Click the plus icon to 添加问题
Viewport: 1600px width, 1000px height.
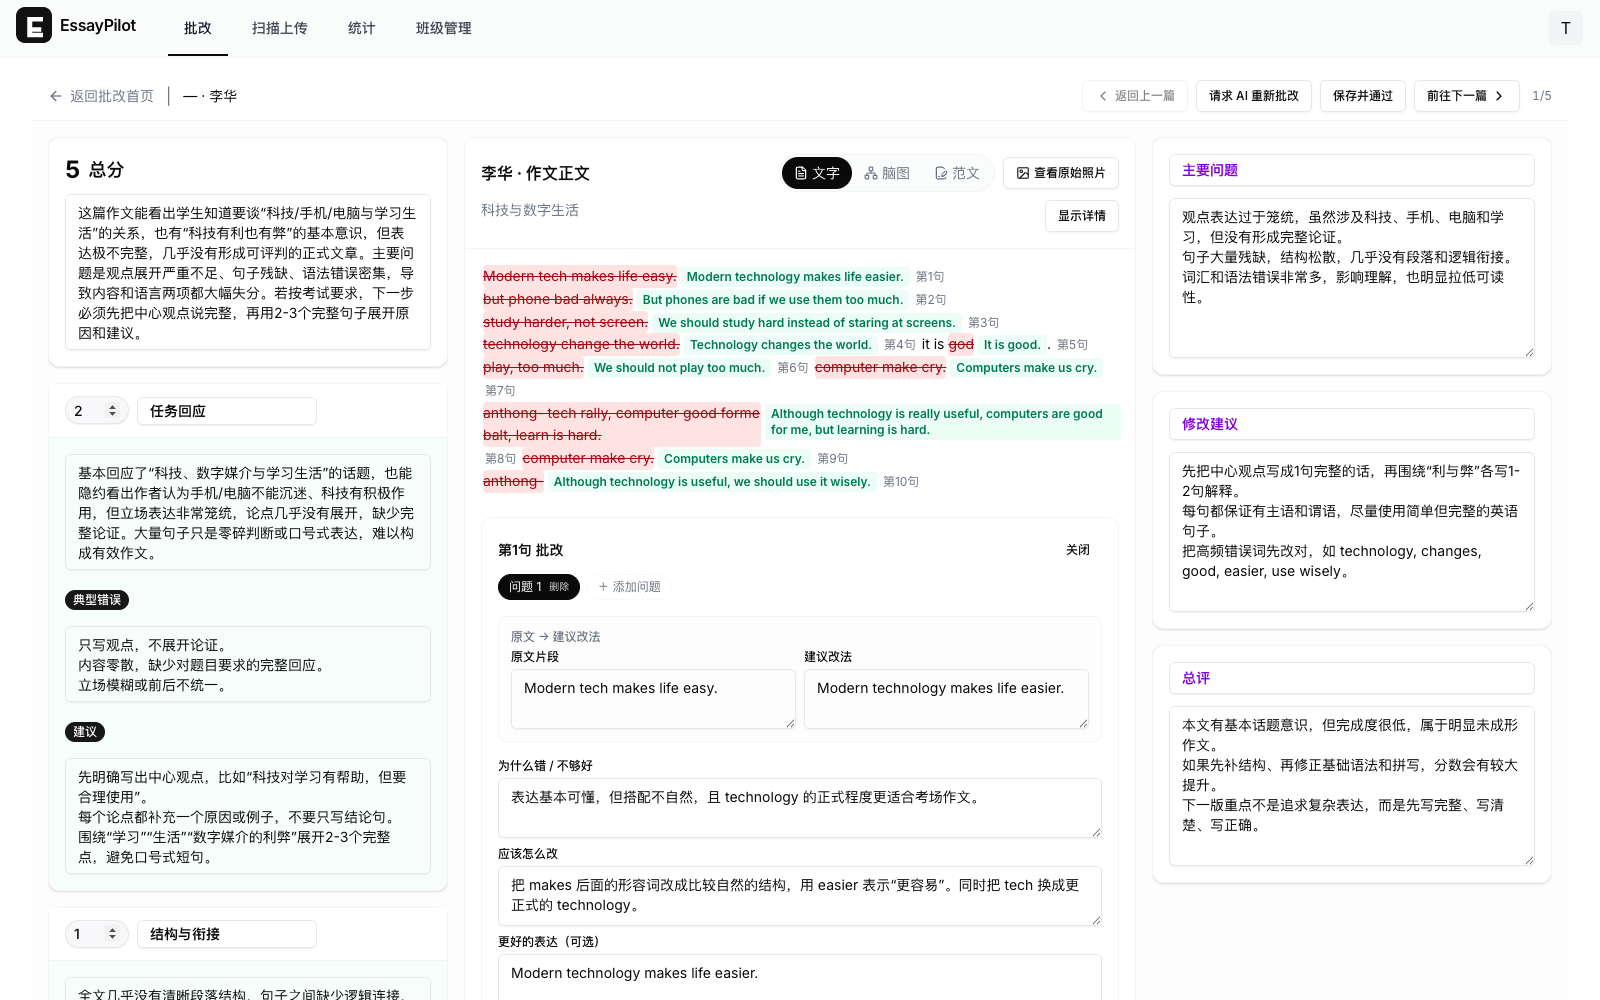(x=603, y=587)
